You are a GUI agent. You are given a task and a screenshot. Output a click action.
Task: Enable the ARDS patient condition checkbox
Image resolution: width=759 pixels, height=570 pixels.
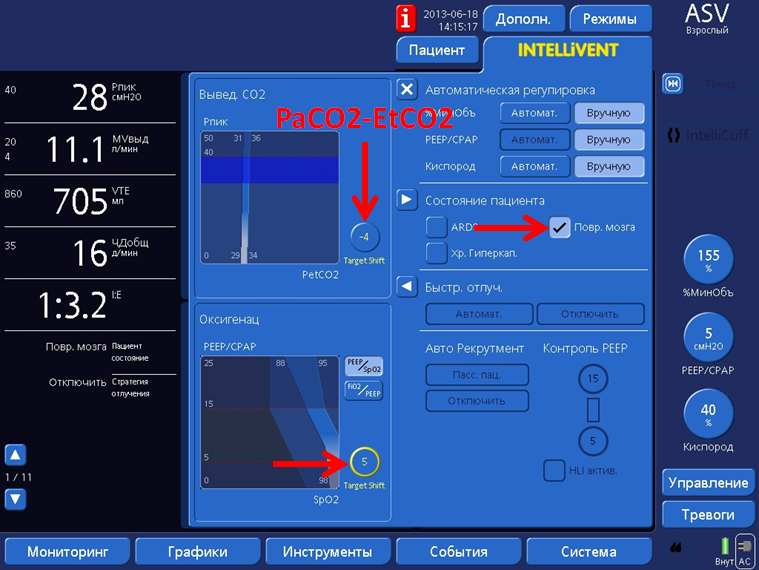tap(436, 227)
